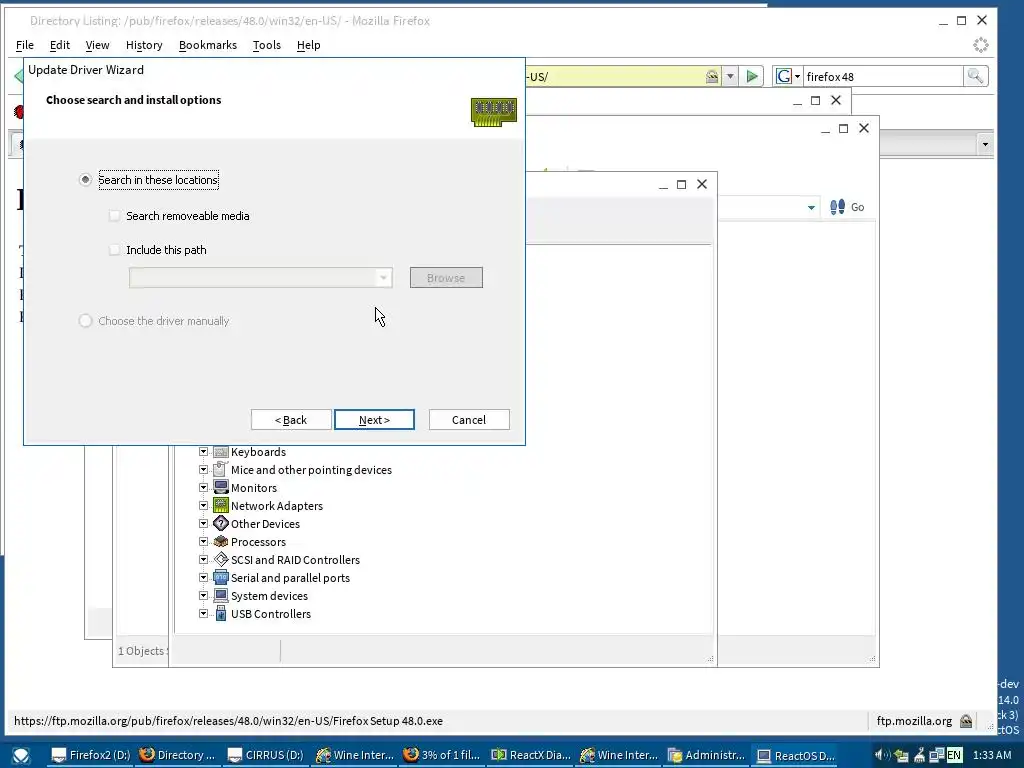
Task: Click the Serial and parallel ports icon
Action: [x=221, y=577]
